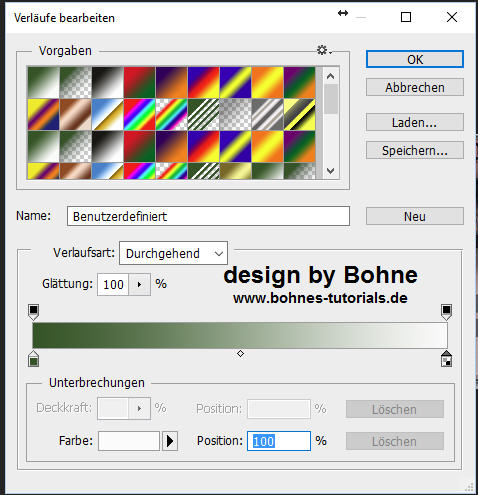
Task: Click Laden to load gradients
Action: coord(415,122)
